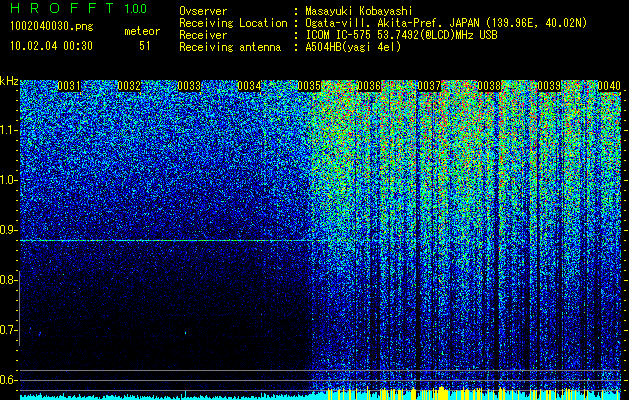Image resolution: width=629 pixels, height=400 pixels.
Task: Click the antenna value A504HB(yagi 4el)
Action: [x=353, y=47]
